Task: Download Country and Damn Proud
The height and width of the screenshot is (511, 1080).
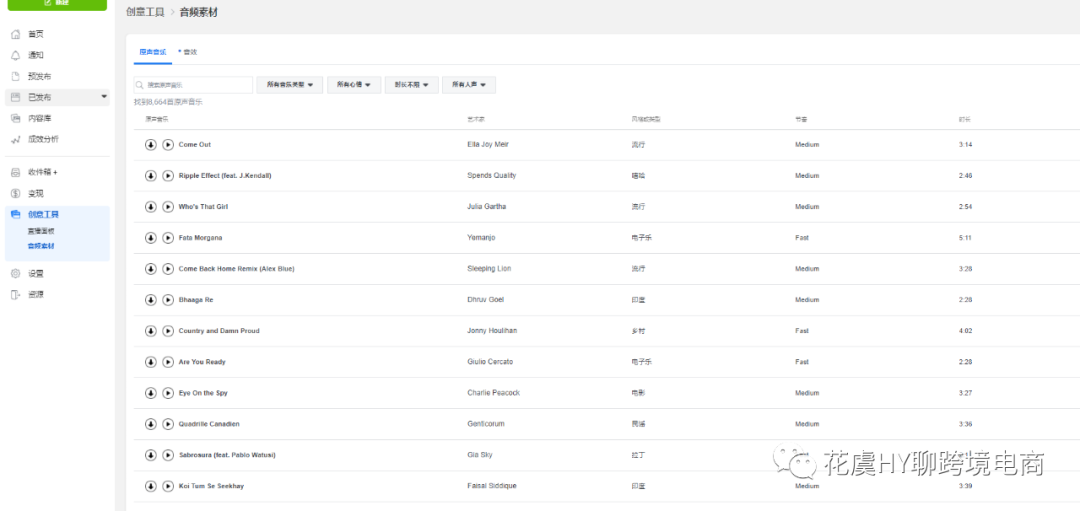Action: pyautogui.click(x=151, y=331)
